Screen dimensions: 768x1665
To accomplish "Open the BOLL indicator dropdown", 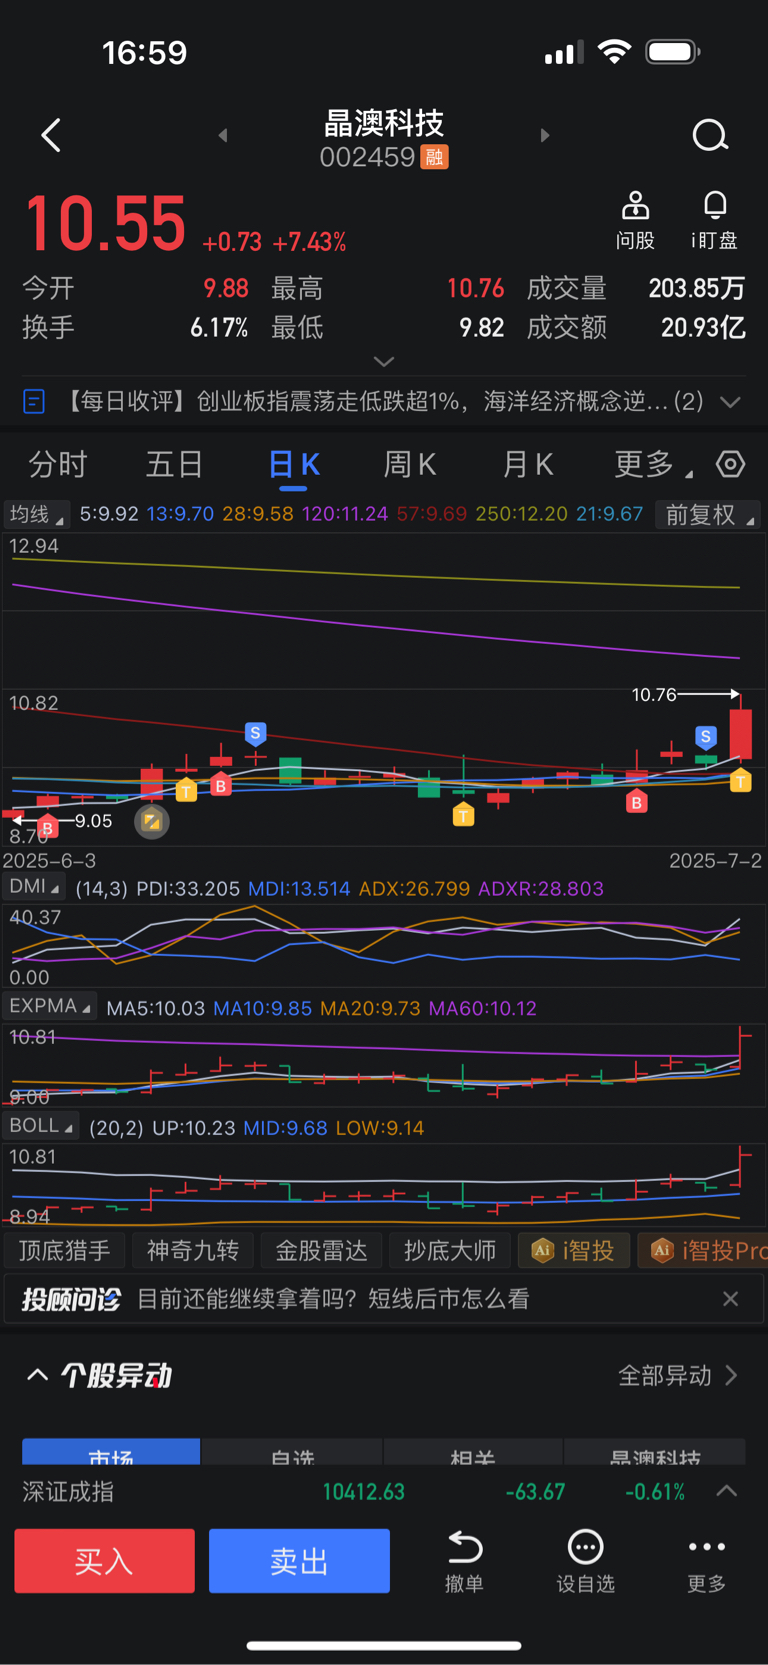I will tap(41, 1126).
